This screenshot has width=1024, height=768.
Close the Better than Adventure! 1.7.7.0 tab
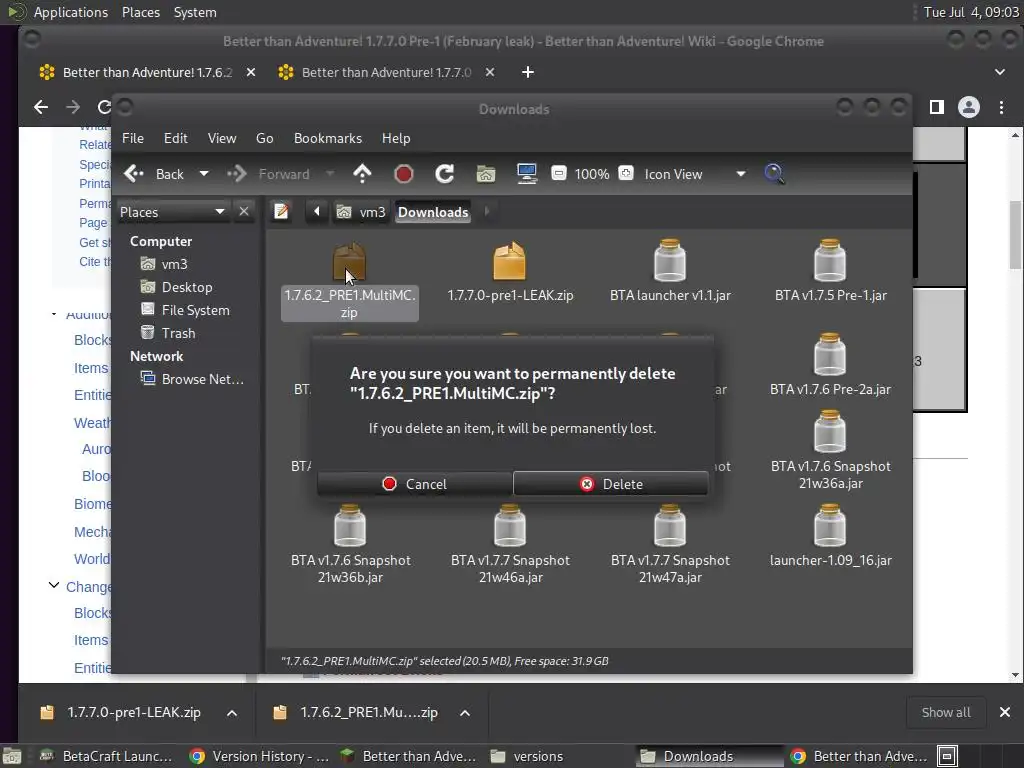click(490, 72)
